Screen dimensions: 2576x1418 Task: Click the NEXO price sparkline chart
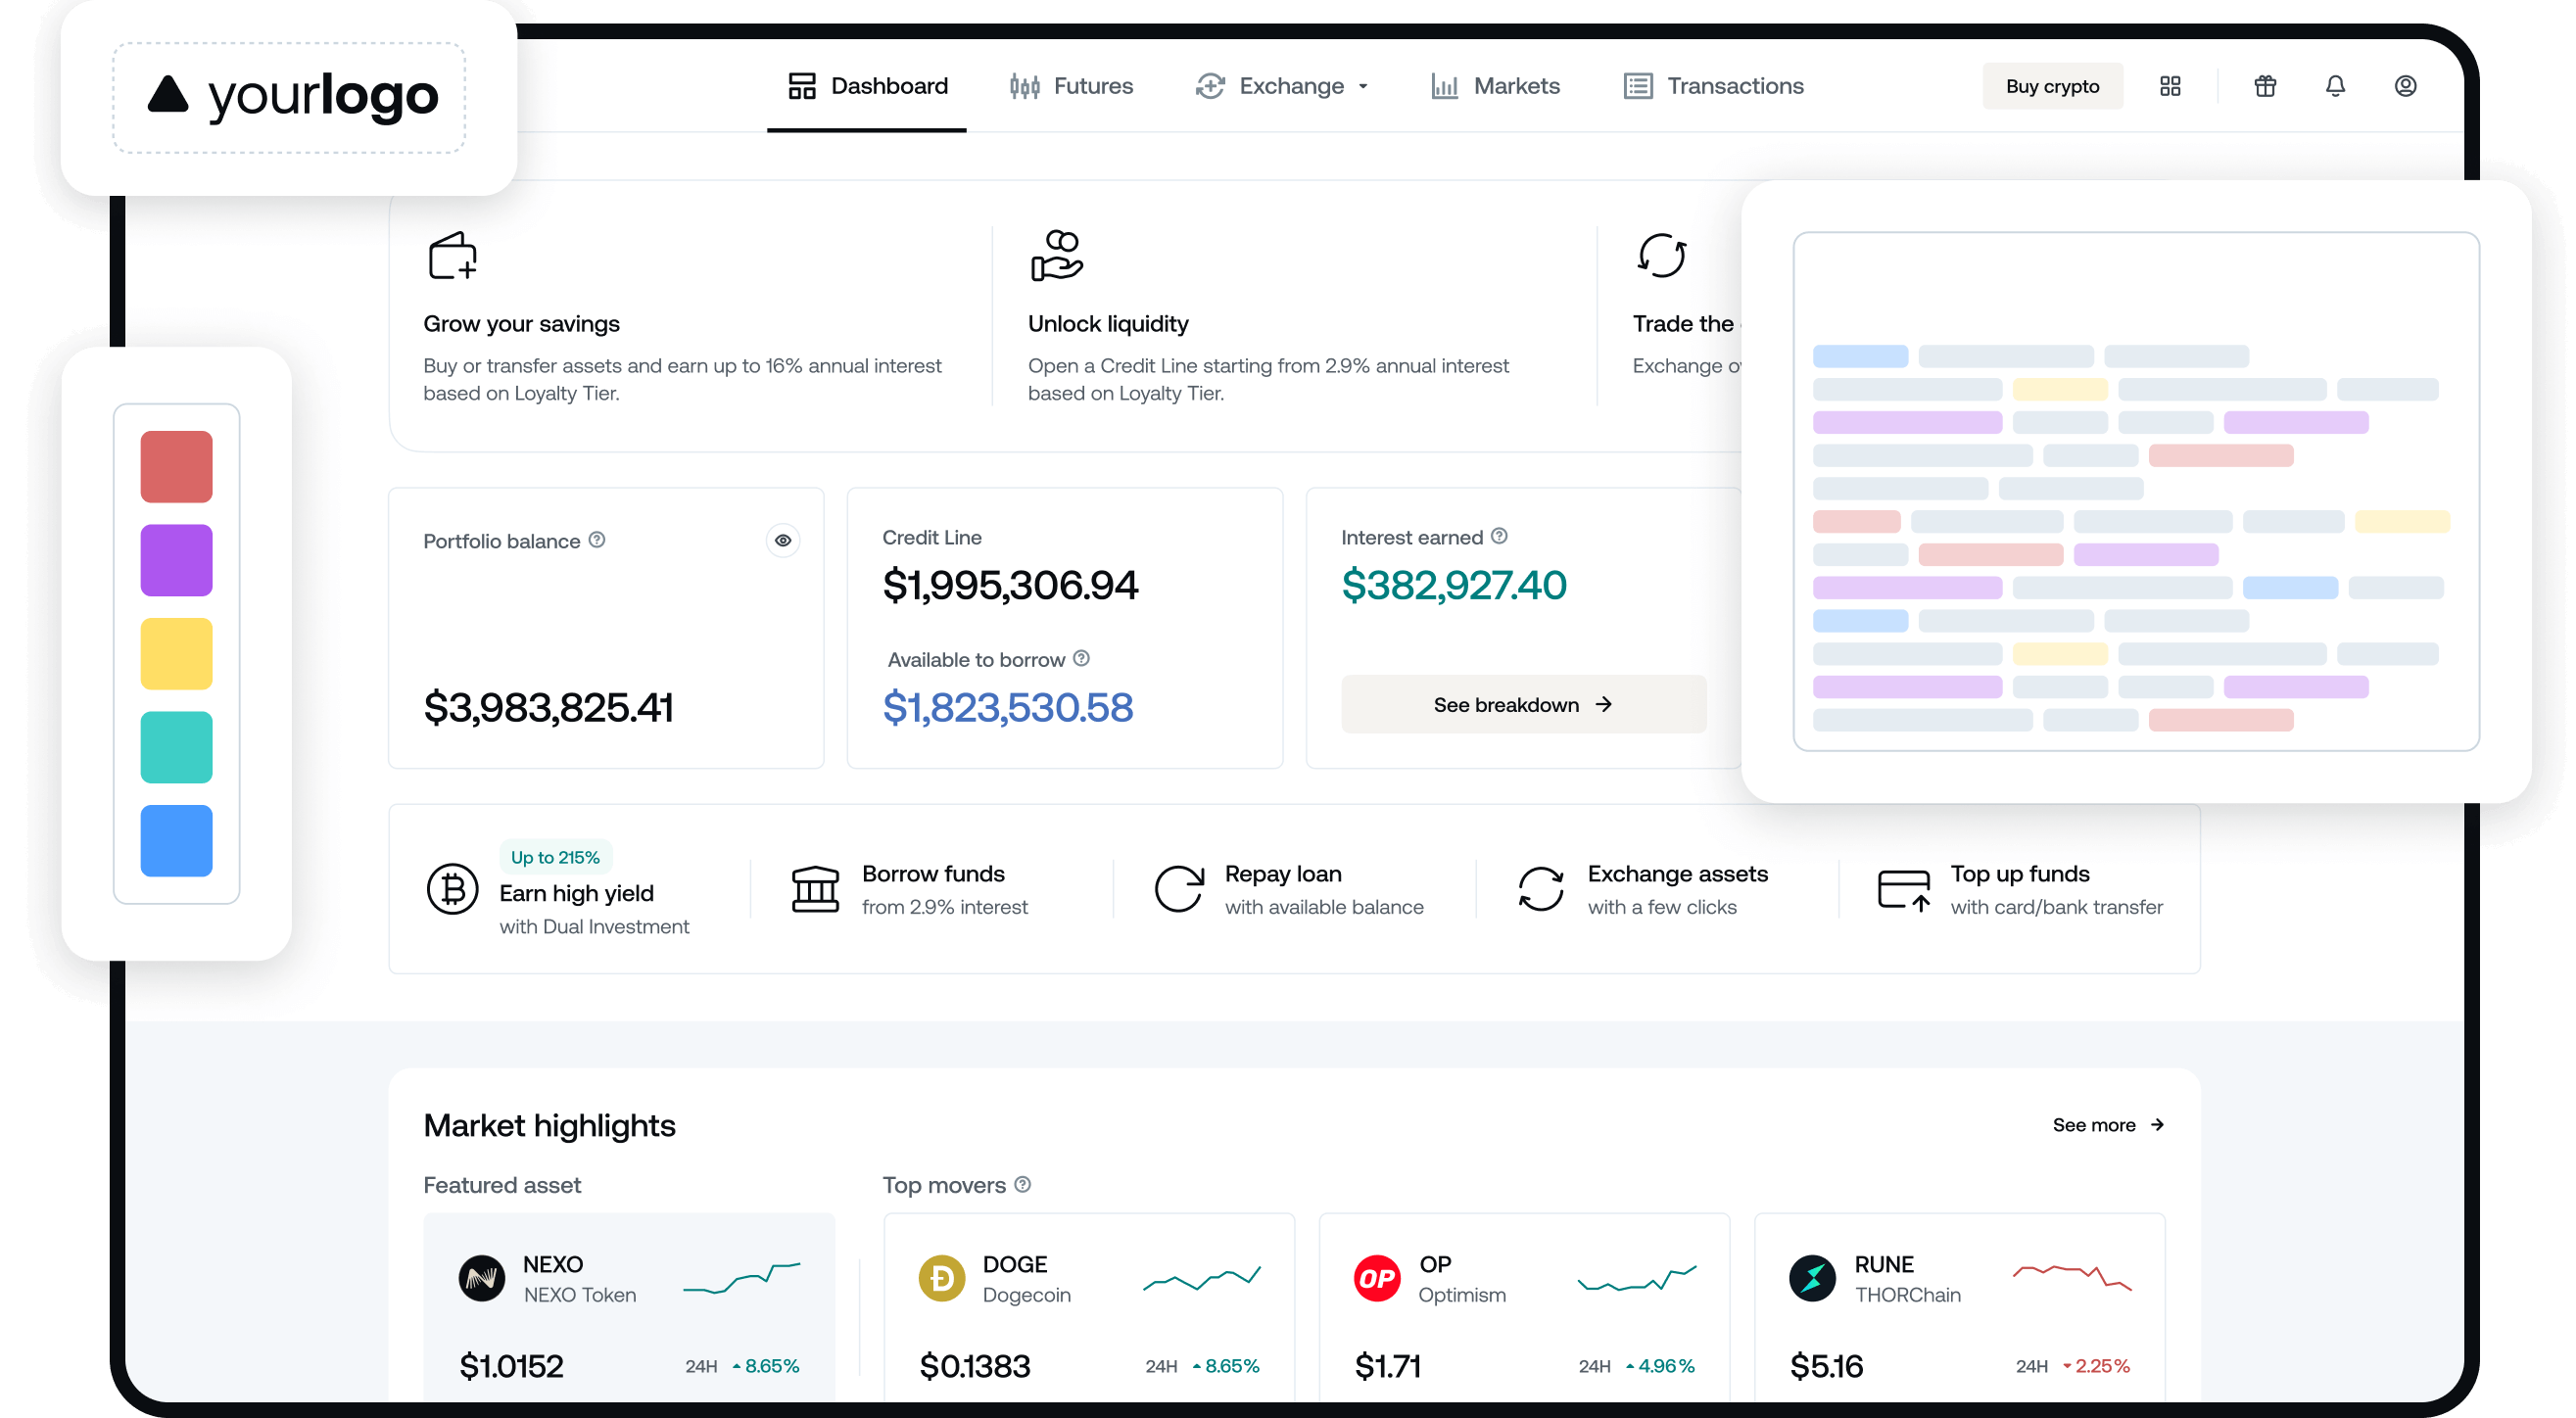(741, 1277)
